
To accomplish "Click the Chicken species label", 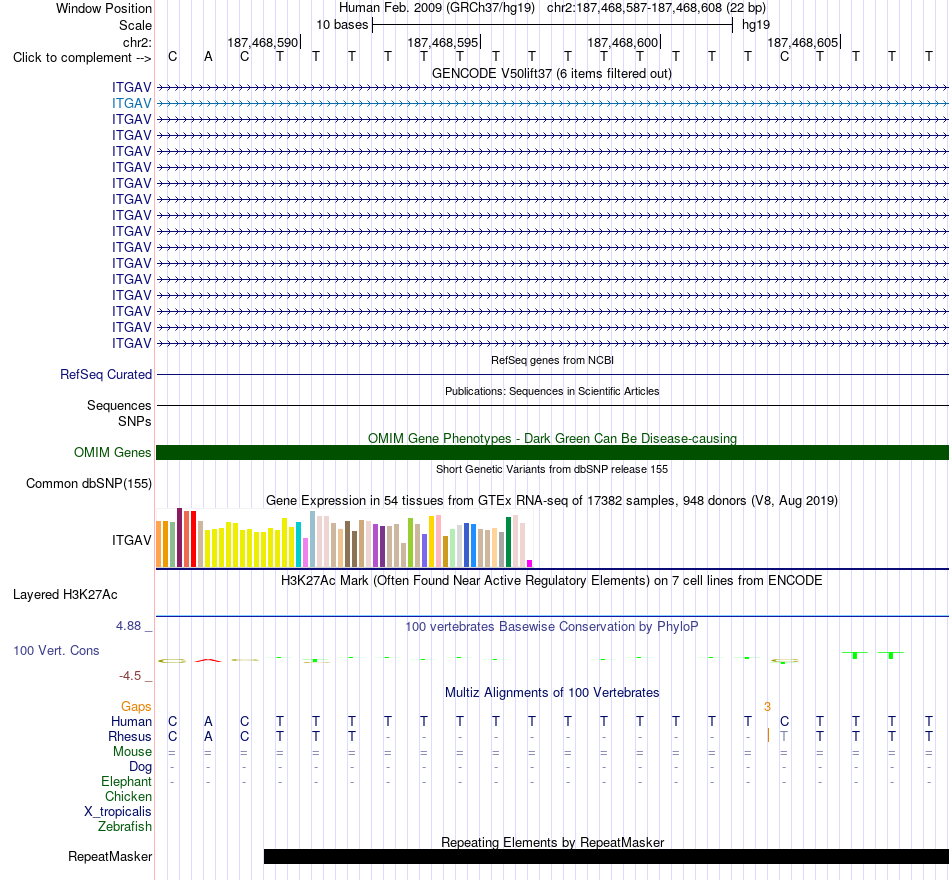I will coord(128,796).
